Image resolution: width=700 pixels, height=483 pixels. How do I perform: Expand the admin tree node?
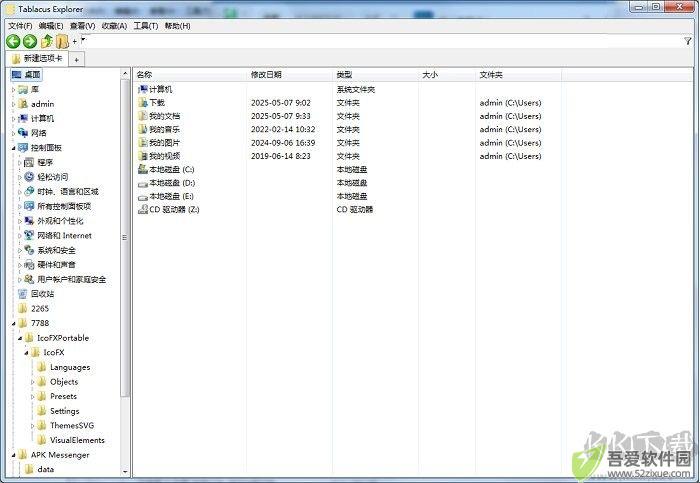(13, 104)
